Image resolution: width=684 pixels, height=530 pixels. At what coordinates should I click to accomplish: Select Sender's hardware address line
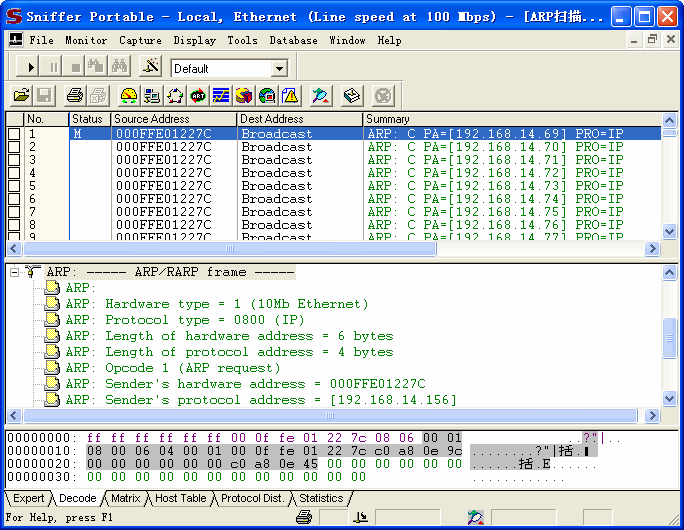pos(245,384)
